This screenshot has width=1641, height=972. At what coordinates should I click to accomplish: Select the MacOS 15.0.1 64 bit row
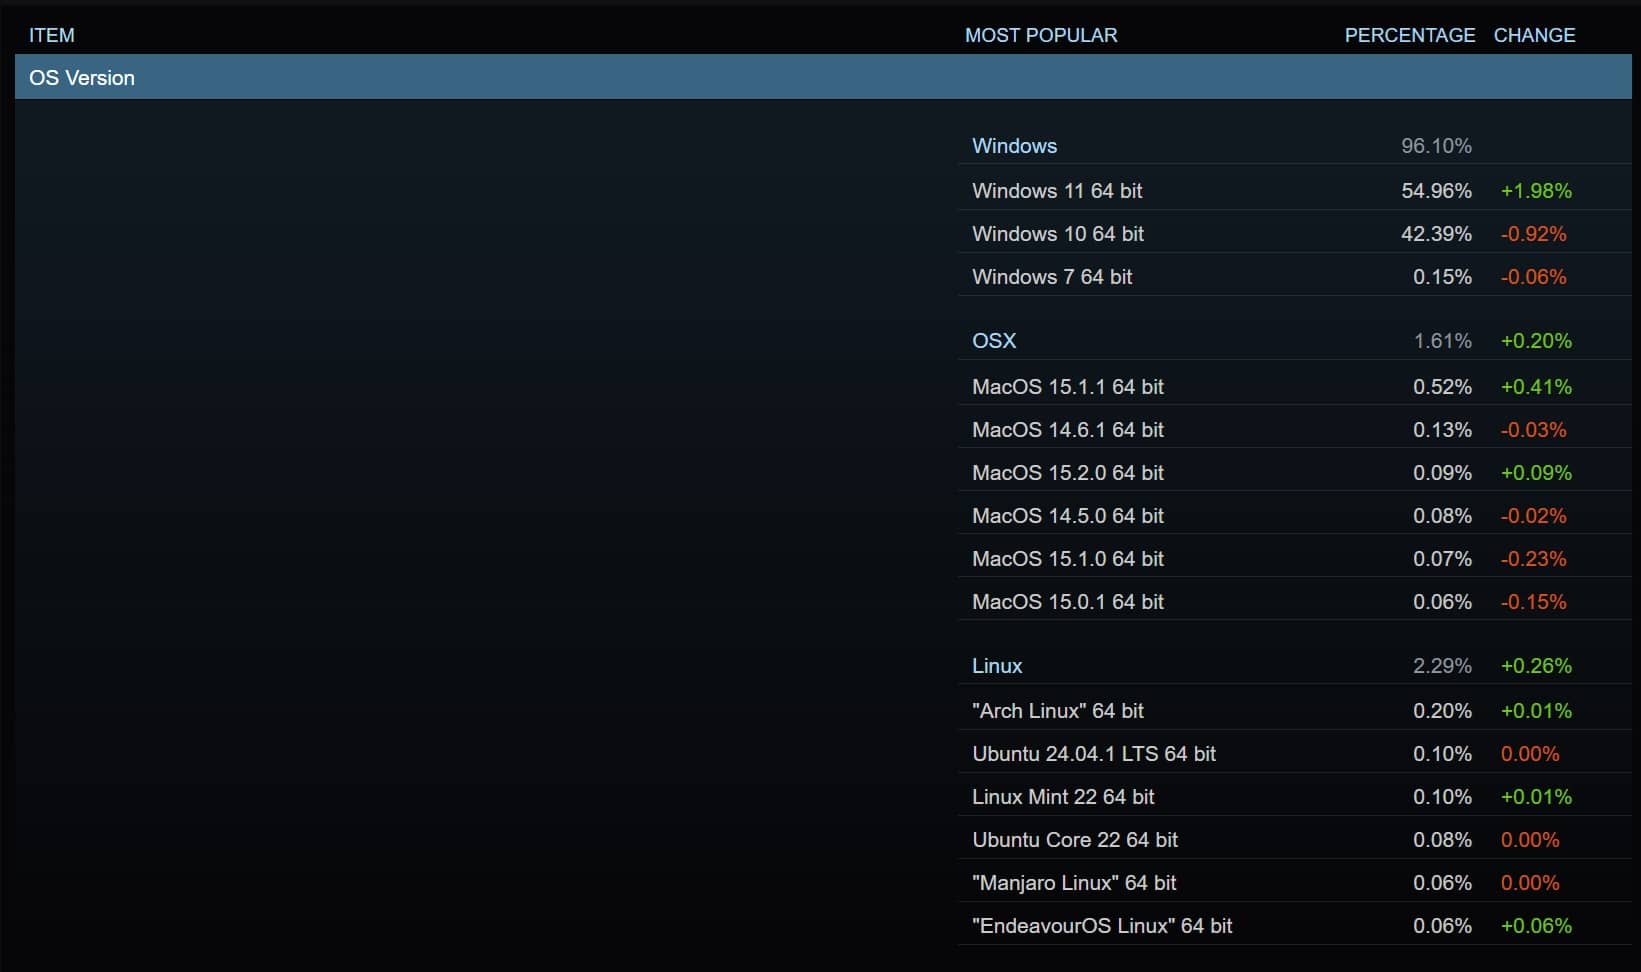coord(1295,601)
